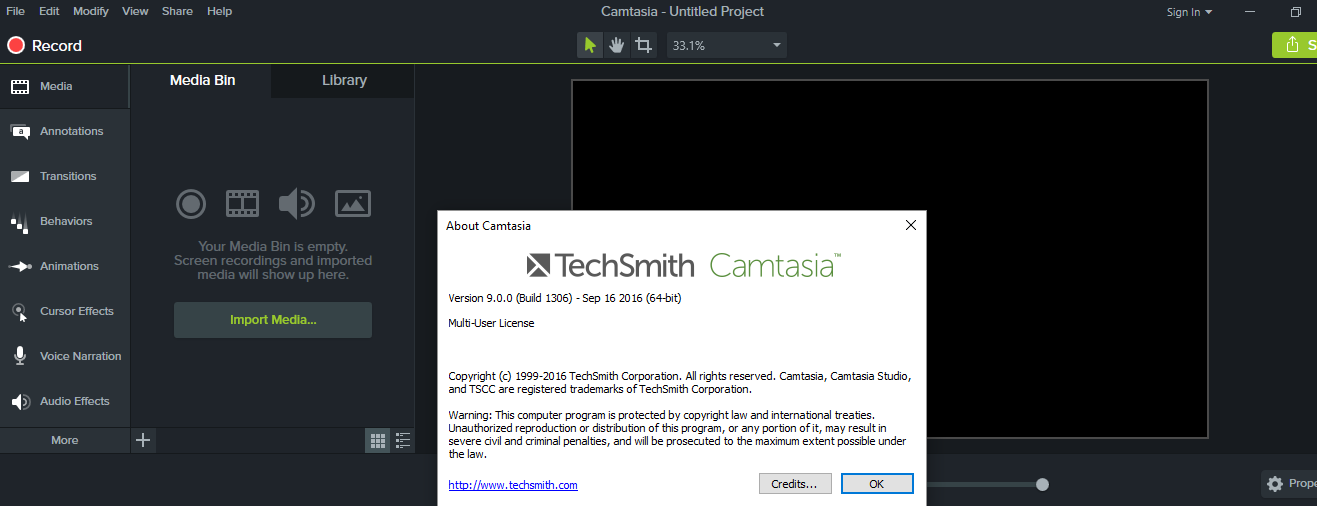Click the green Share export button
The width and height of the screenshot is (1317, 506).
(x=1294, y=45)
